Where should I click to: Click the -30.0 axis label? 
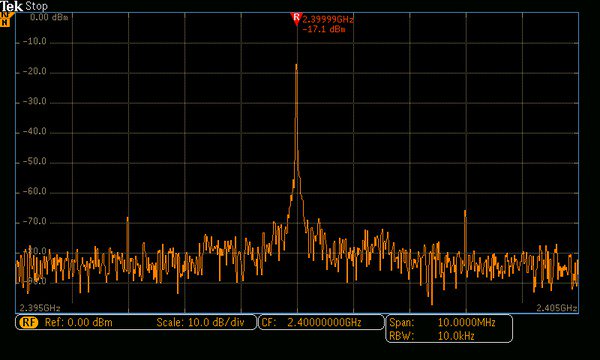click(x=34, y=101)
